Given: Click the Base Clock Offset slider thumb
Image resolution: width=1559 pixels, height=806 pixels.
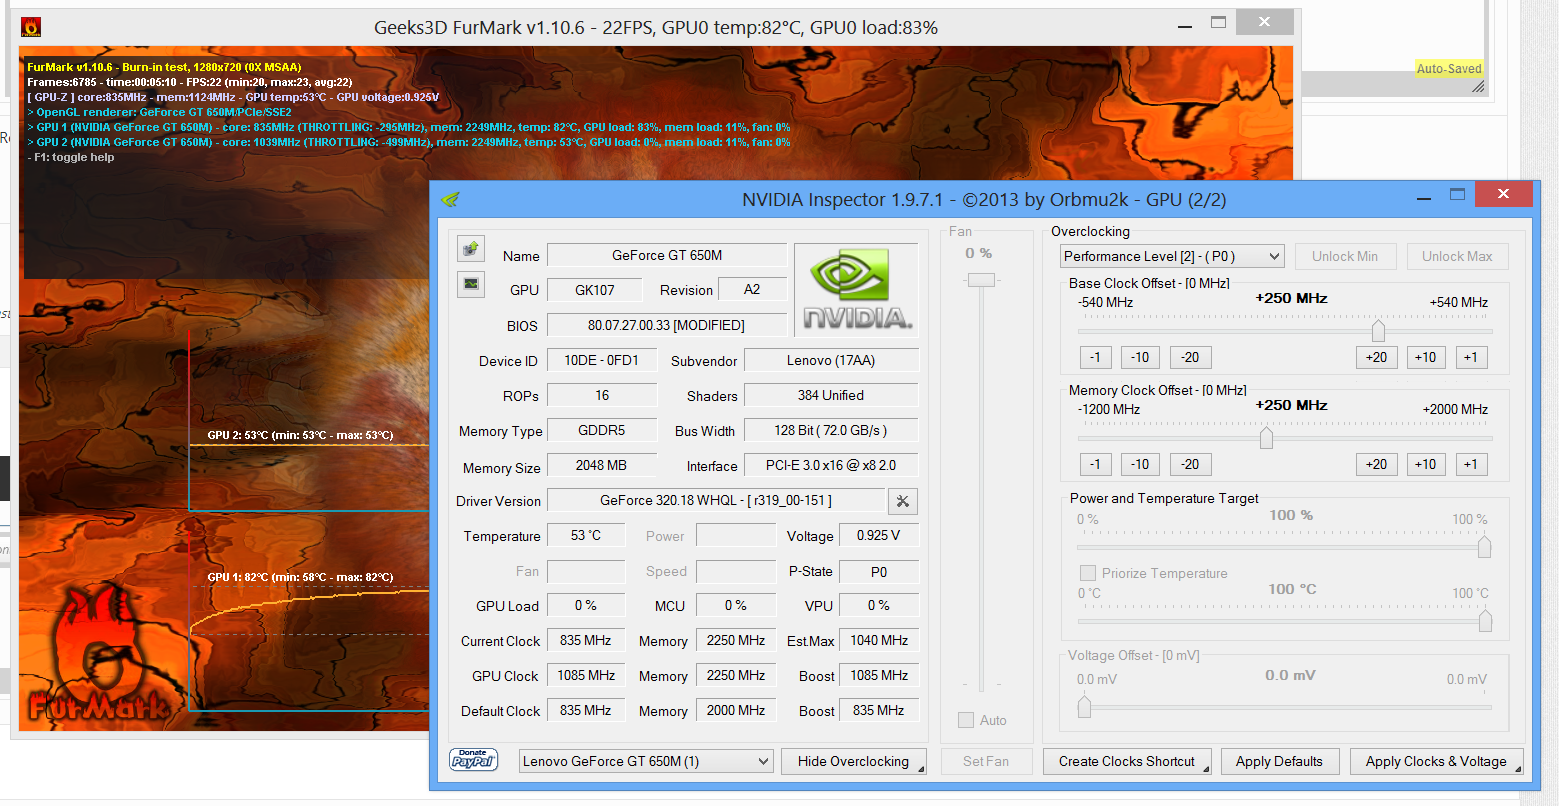Looking at the screenshot, I should pos(1378,330).
